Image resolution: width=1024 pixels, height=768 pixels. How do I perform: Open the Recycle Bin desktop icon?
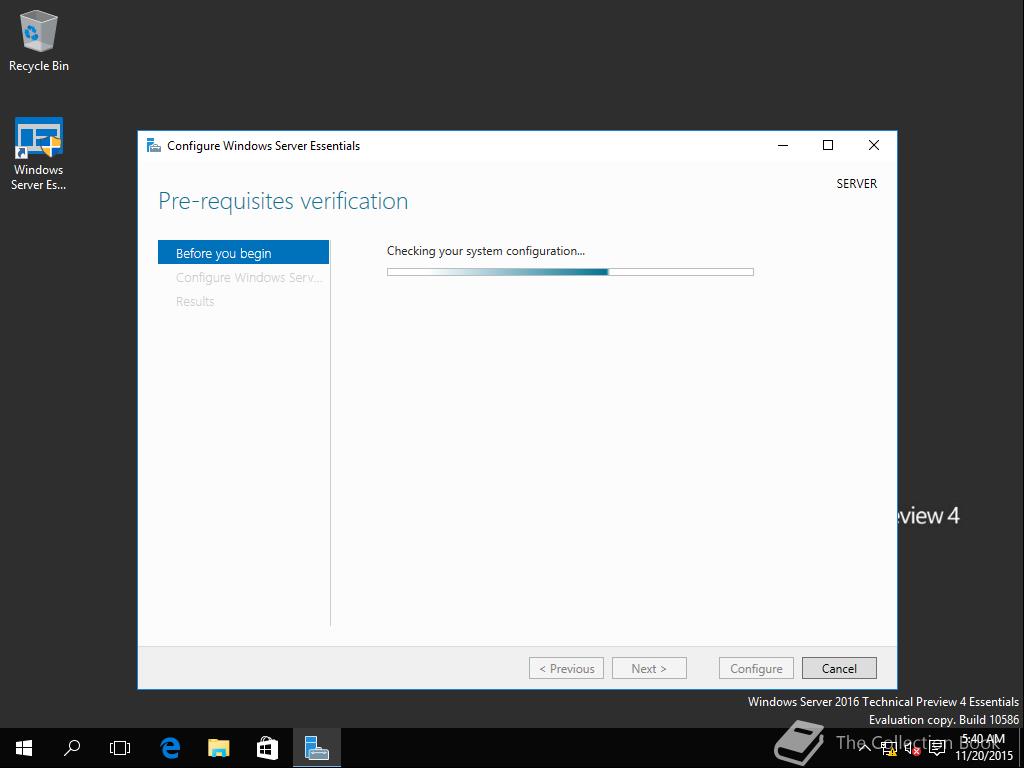pyautogui.click(x=39, y=40)
